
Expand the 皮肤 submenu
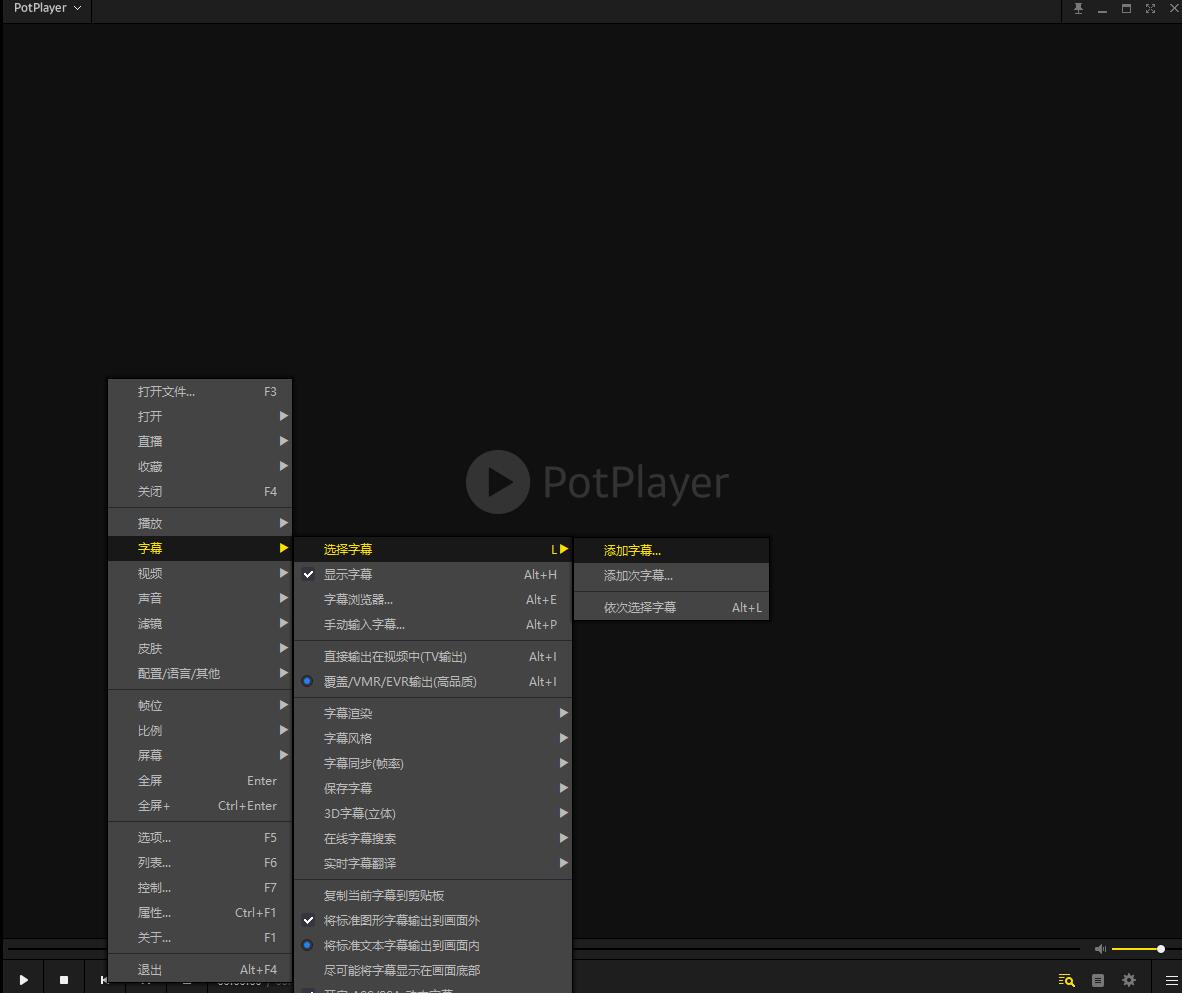tap(200, 648)
